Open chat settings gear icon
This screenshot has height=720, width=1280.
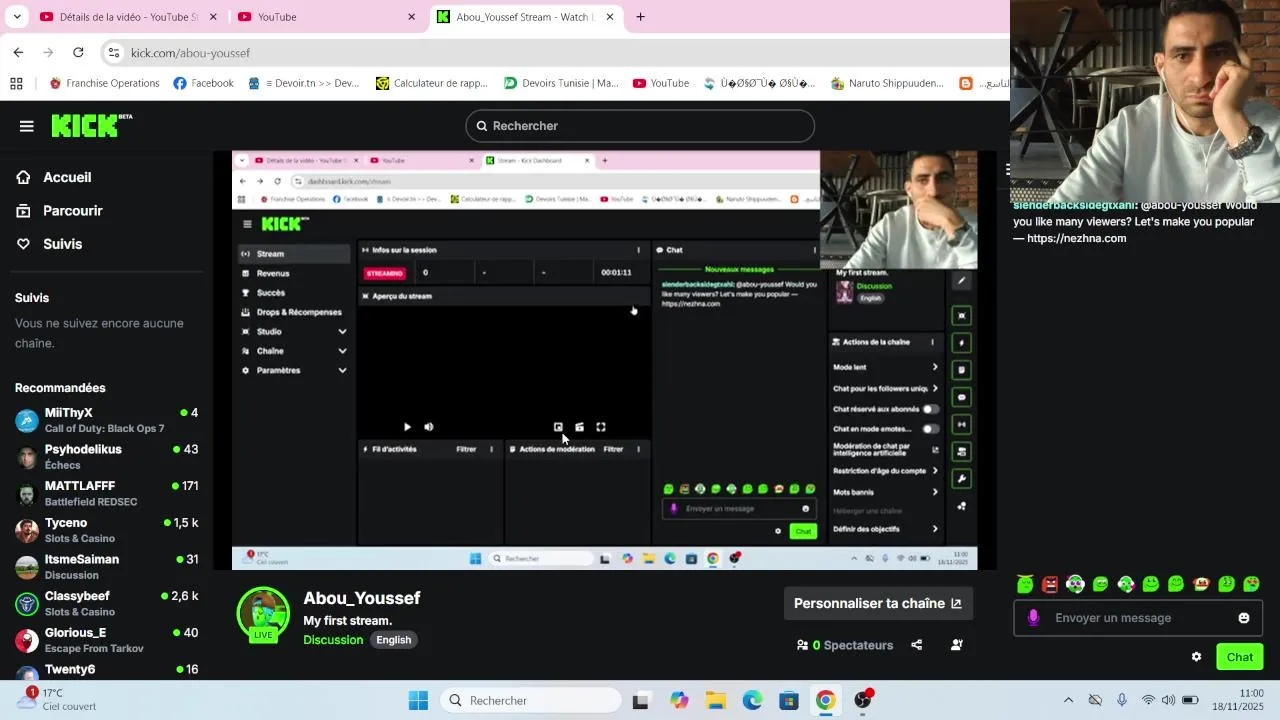click(x=1196, y=657)
